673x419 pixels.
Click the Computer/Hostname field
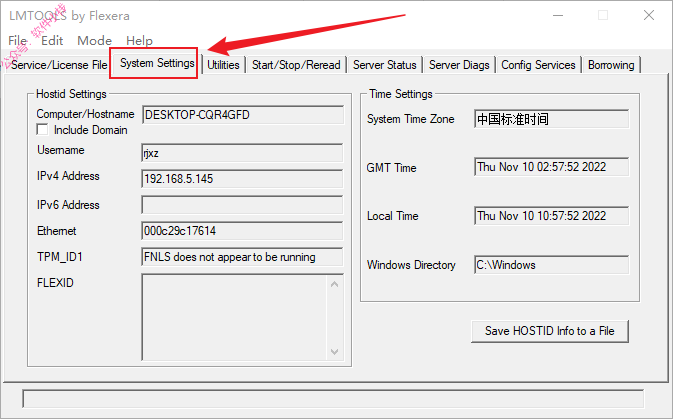[243, 115]
